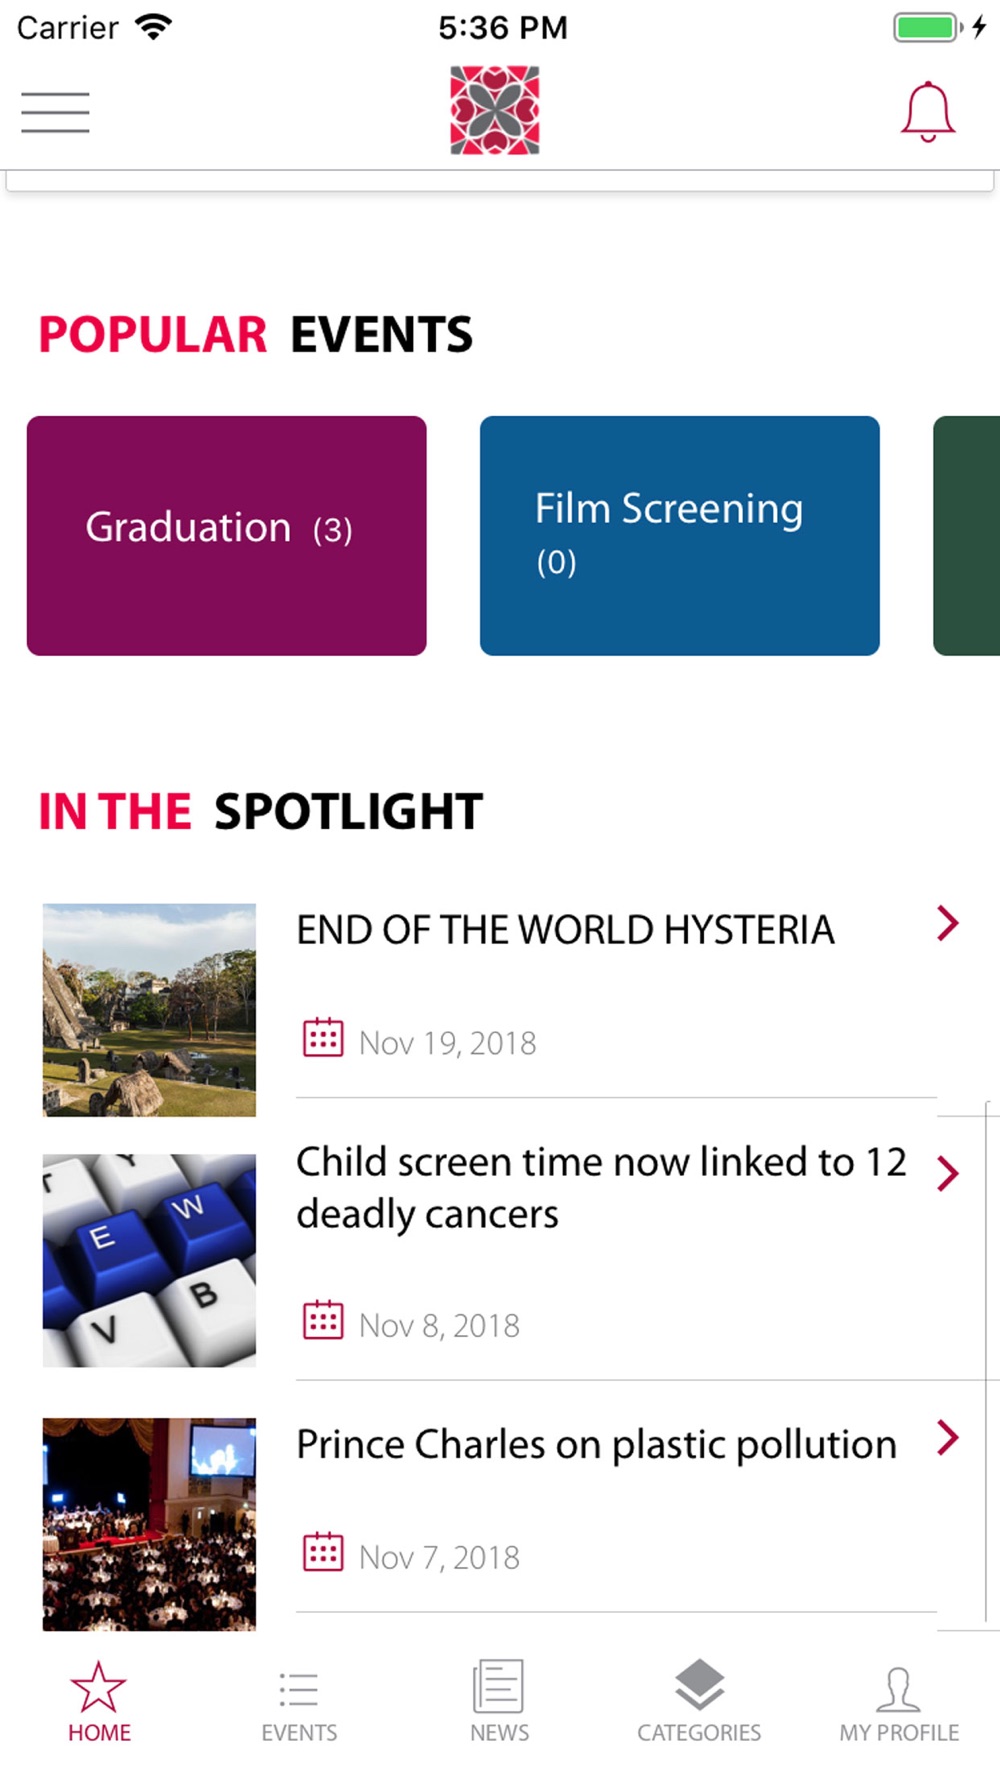
Task: Open the hamburger menu
Action: [x=55, y=112]
